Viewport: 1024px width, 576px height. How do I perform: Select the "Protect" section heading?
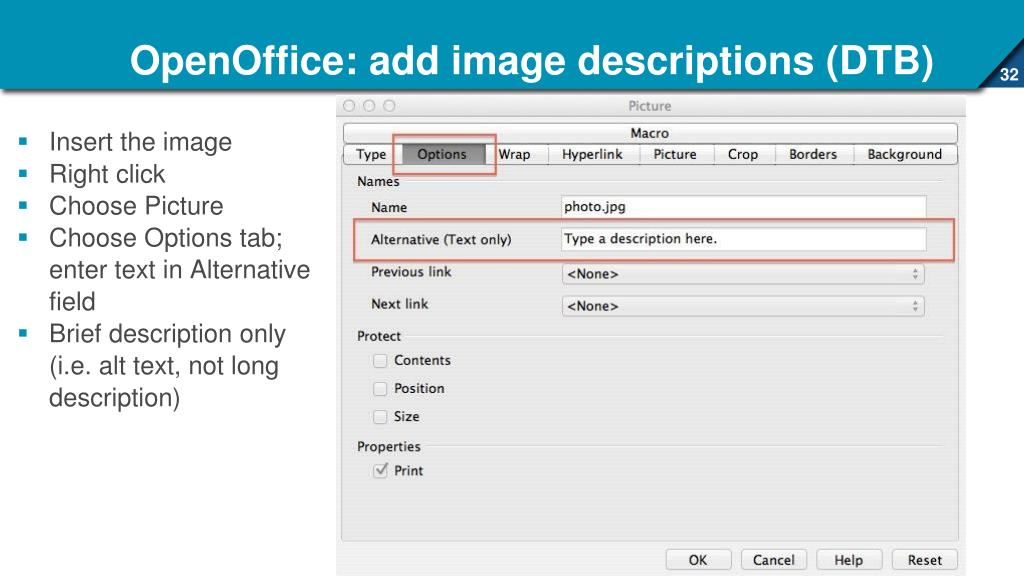pos(379,336)
